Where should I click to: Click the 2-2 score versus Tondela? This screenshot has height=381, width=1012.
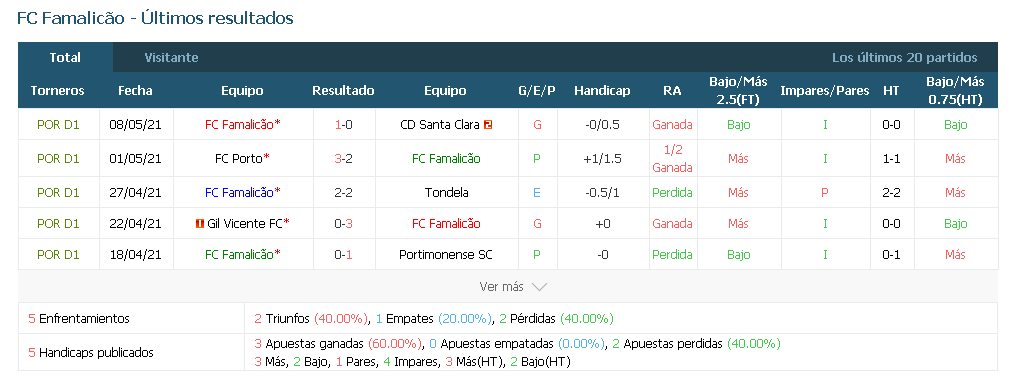(343, 192)
